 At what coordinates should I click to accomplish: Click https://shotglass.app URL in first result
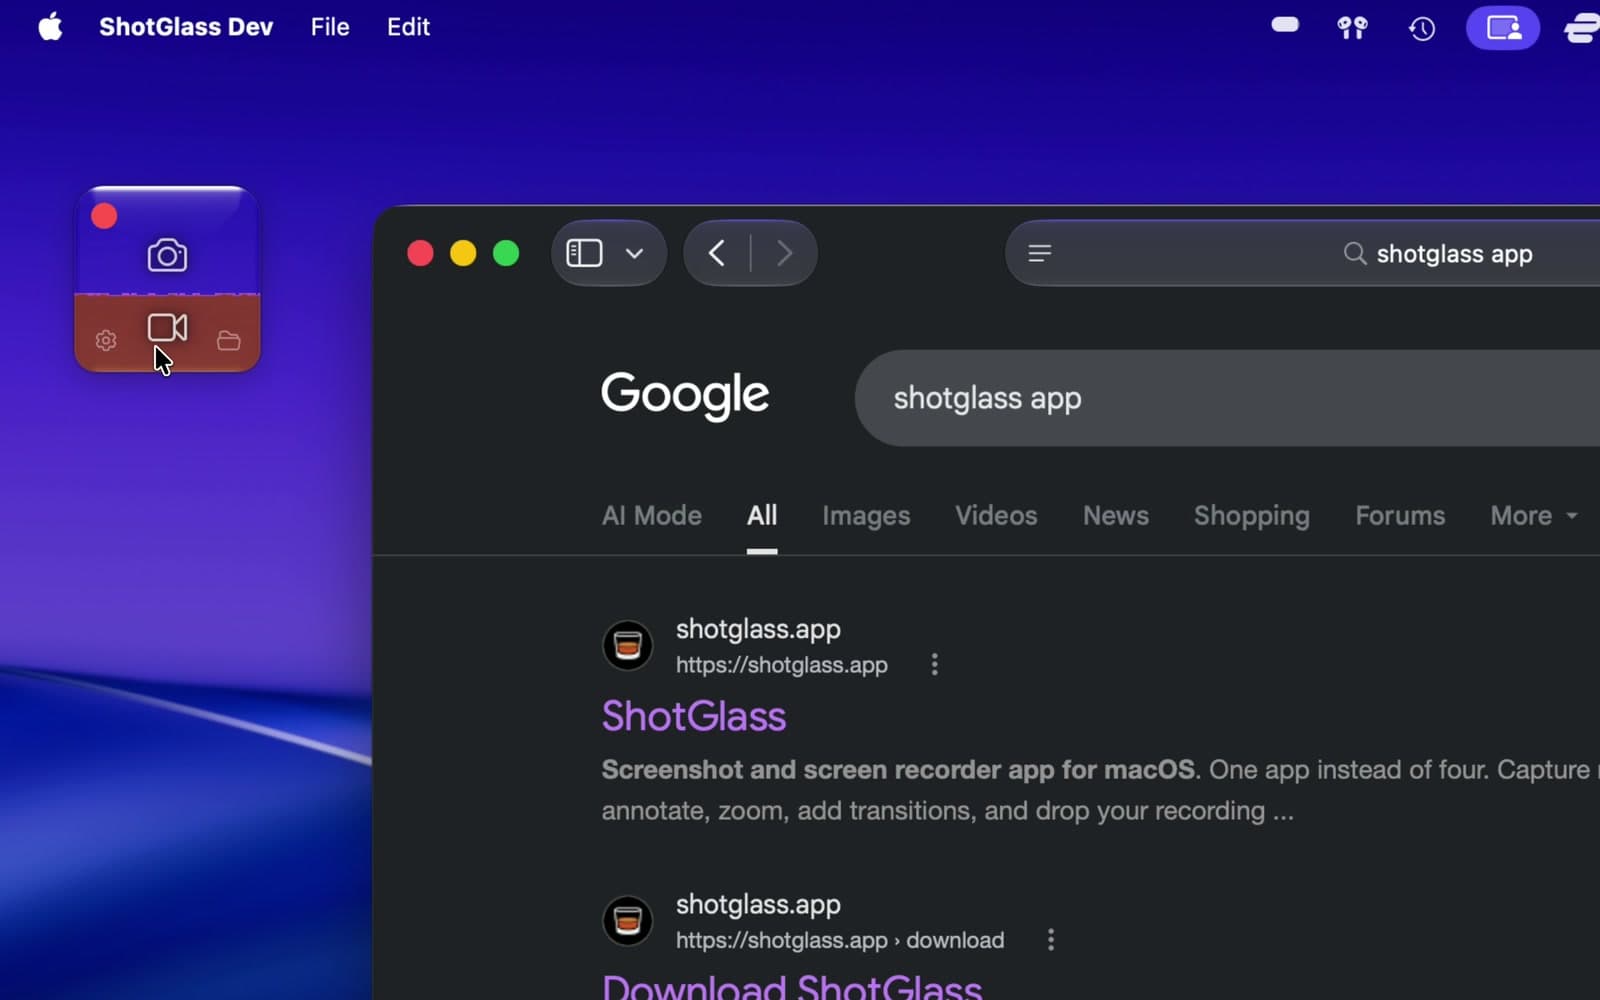(782, 665)
